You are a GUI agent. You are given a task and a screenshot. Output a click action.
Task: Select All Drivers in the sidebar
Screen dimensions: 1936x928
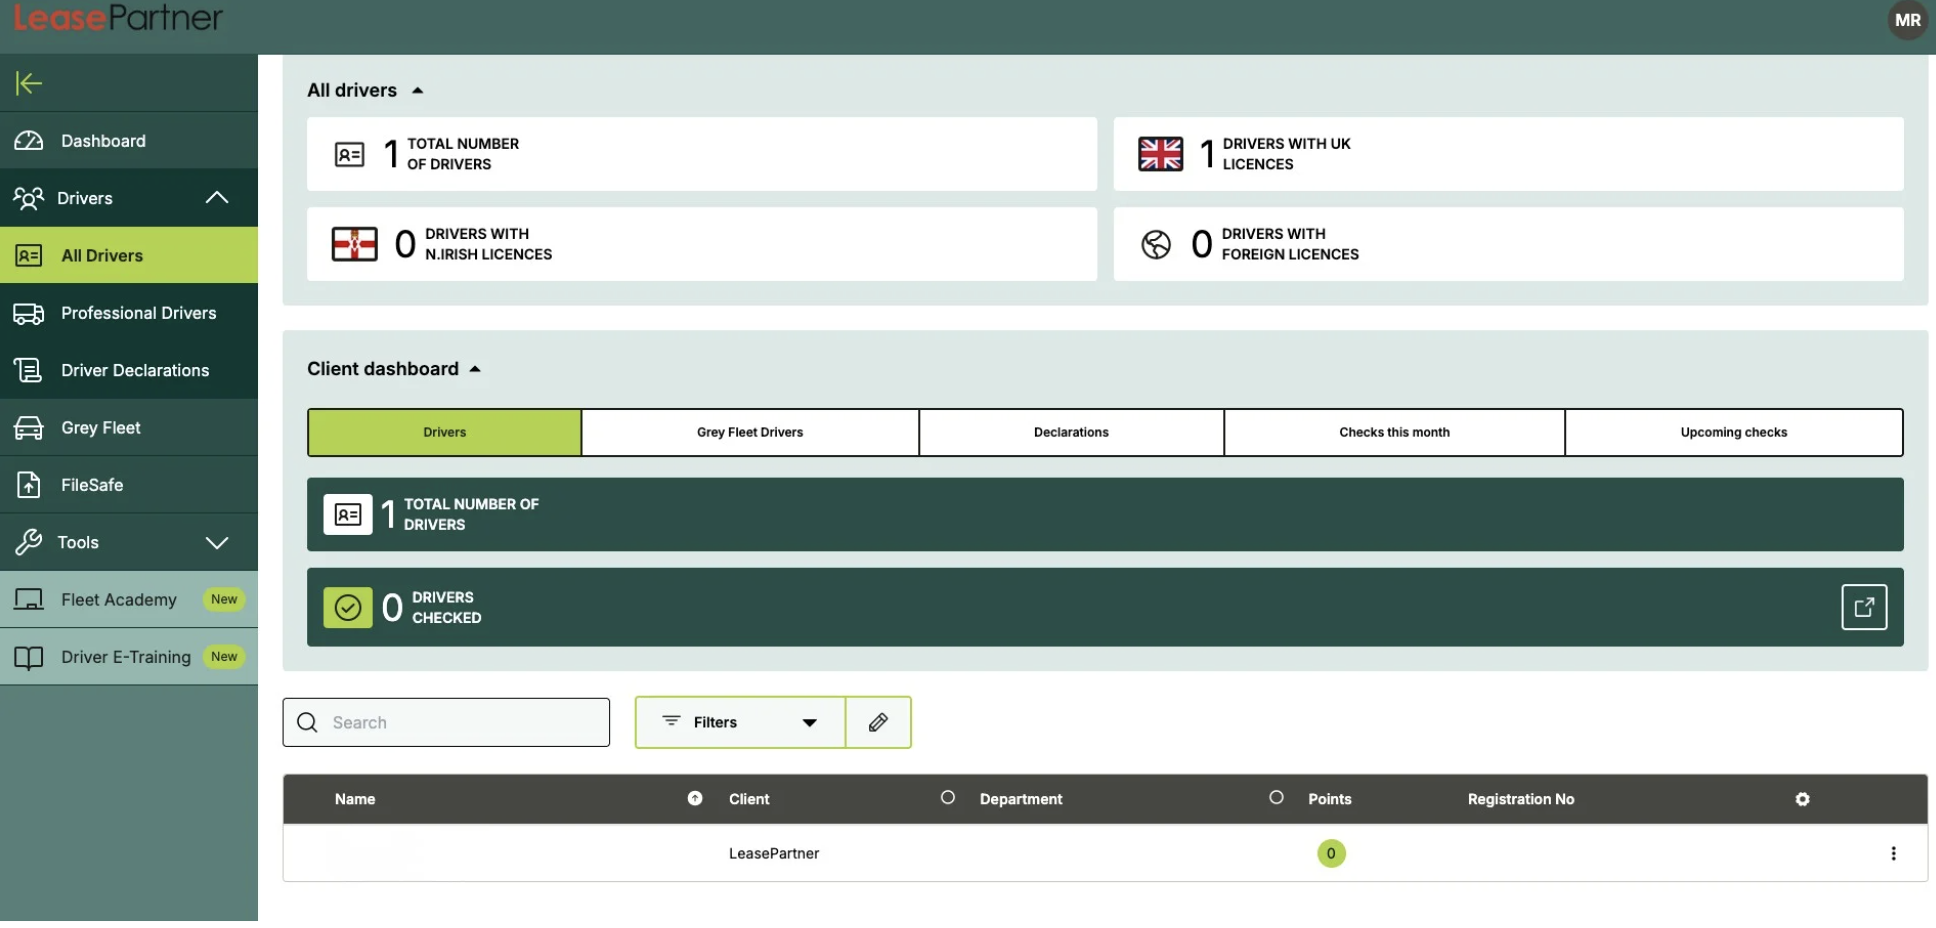point(129,255)
